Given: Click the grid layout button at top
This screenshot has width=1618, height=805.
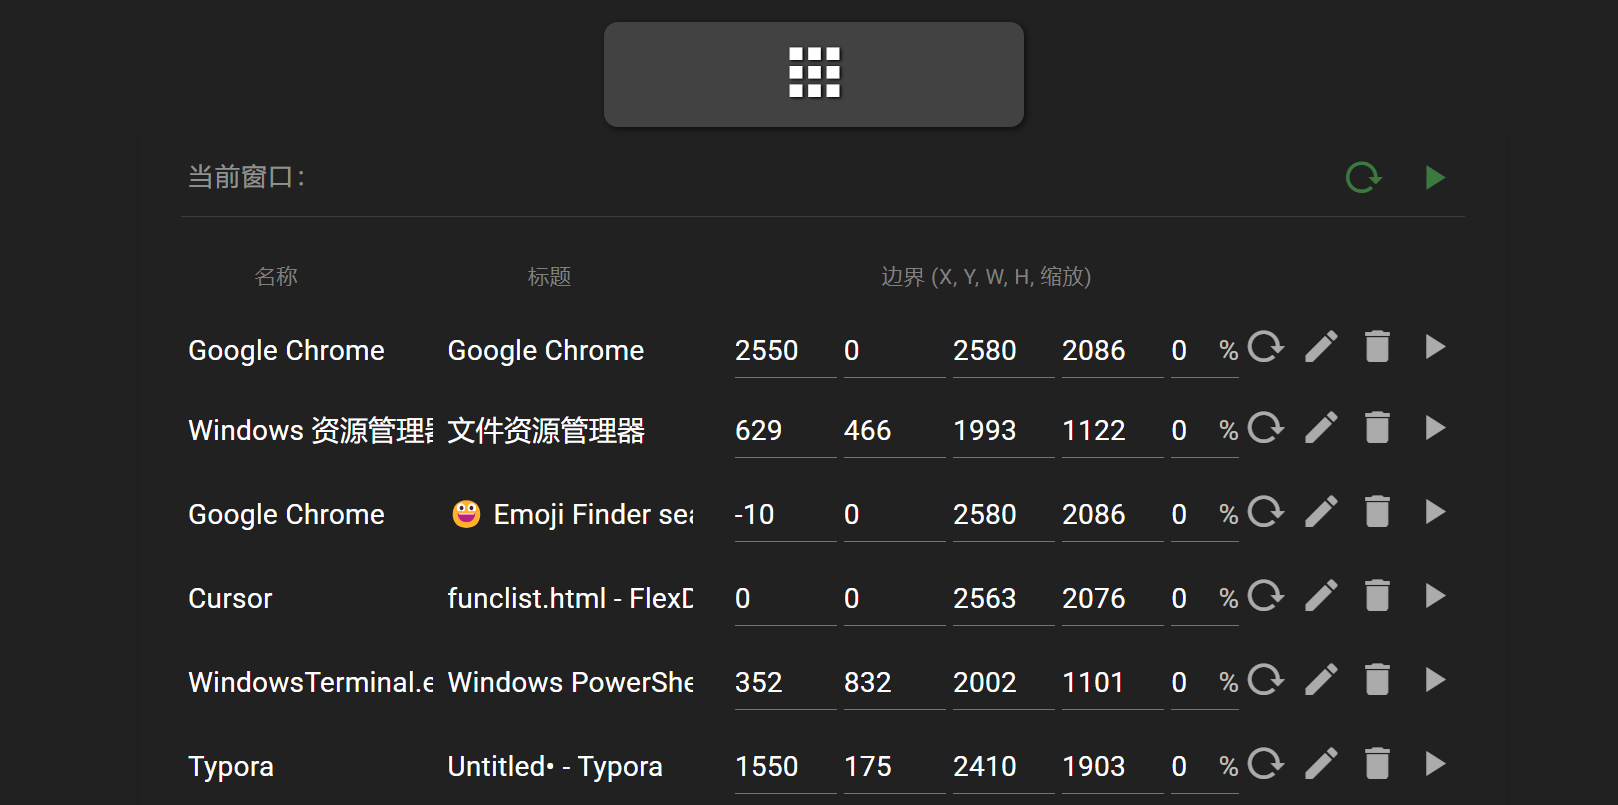Looking at the screenshot, I should (x=813, y=74).
